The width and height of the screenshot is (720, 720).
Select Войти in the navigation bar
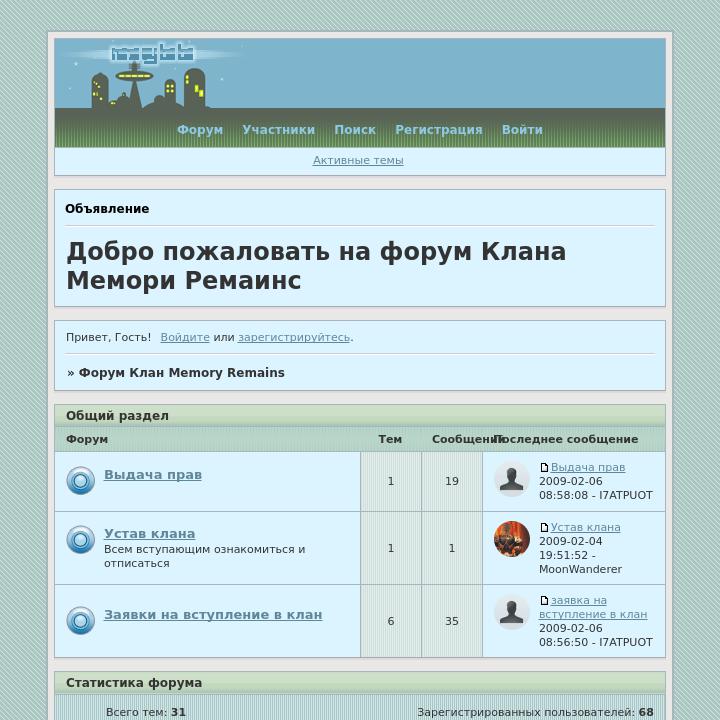click(522, 129)
